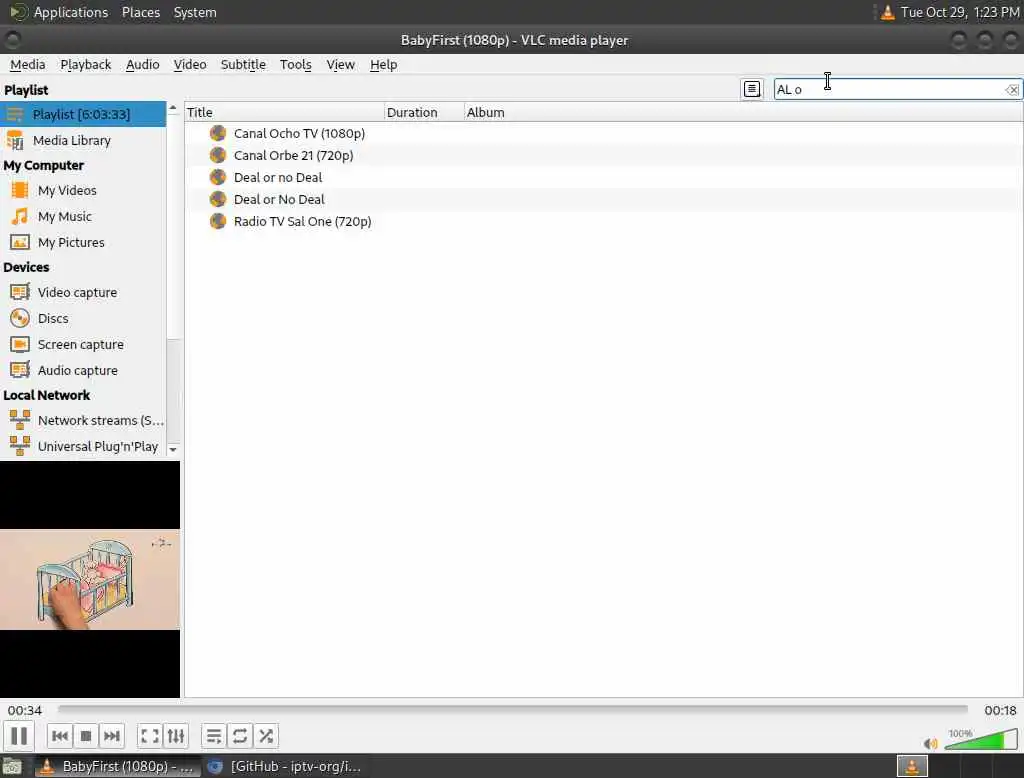Adjust the volume slider at 100%
The height and width of the screenshot is (778, 1024).
click(x=981, y=740)
